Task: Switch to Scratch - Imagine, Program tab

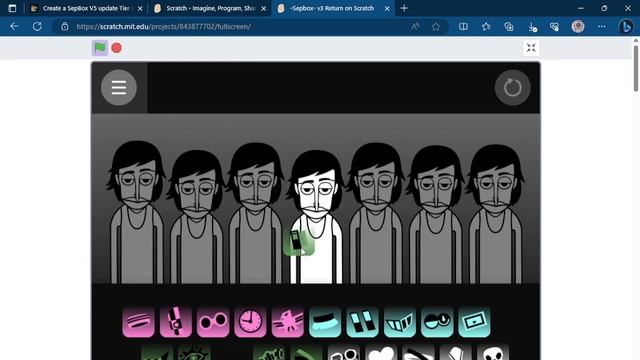Action: (210, 8)
